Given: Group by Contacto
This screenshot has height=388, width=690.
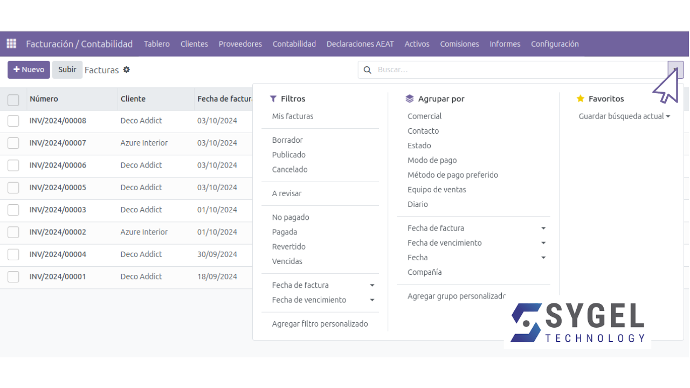Looking at the screenshot, I should 423,131.
